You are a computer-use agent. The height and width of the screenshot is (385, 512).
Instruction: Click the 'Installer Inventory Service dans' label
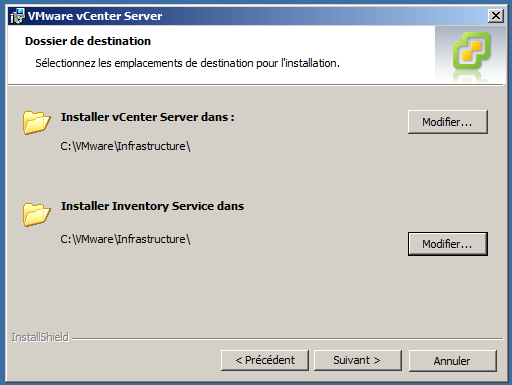pyautogui.click(x=152, y=206)
